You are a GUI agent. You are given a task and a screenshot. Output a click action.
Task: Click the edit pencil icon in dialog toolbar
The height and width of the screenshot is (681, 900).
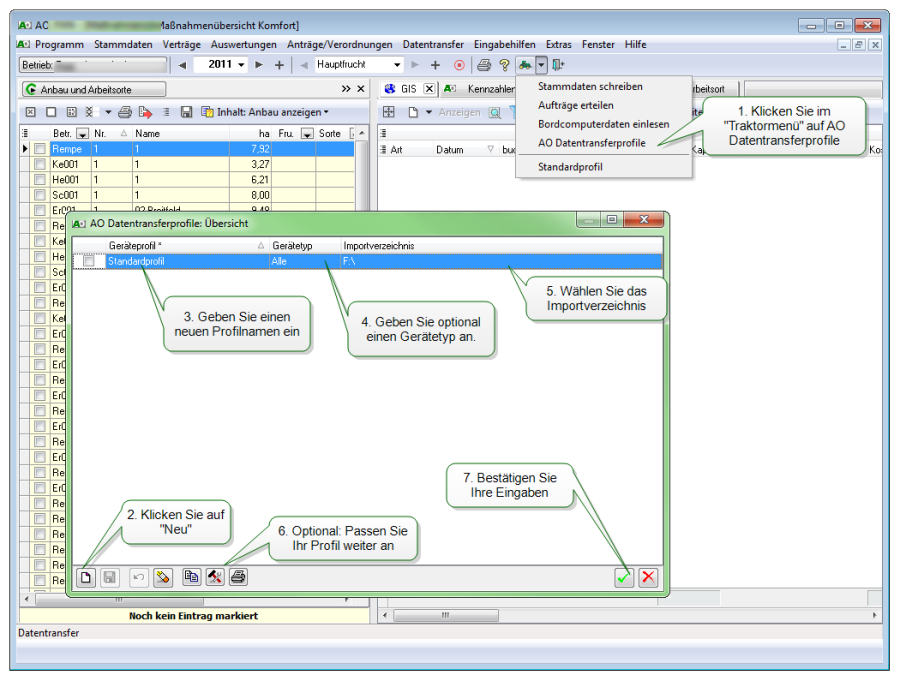[163, 577]
